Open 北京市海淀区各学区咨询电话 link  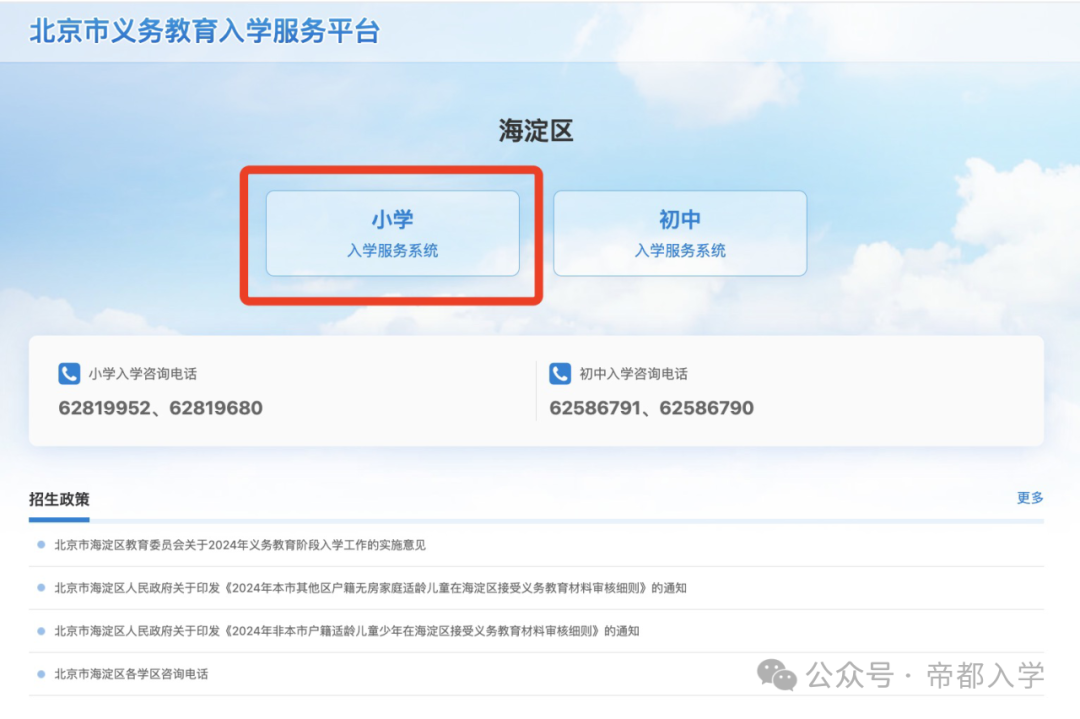click(131, 674)
